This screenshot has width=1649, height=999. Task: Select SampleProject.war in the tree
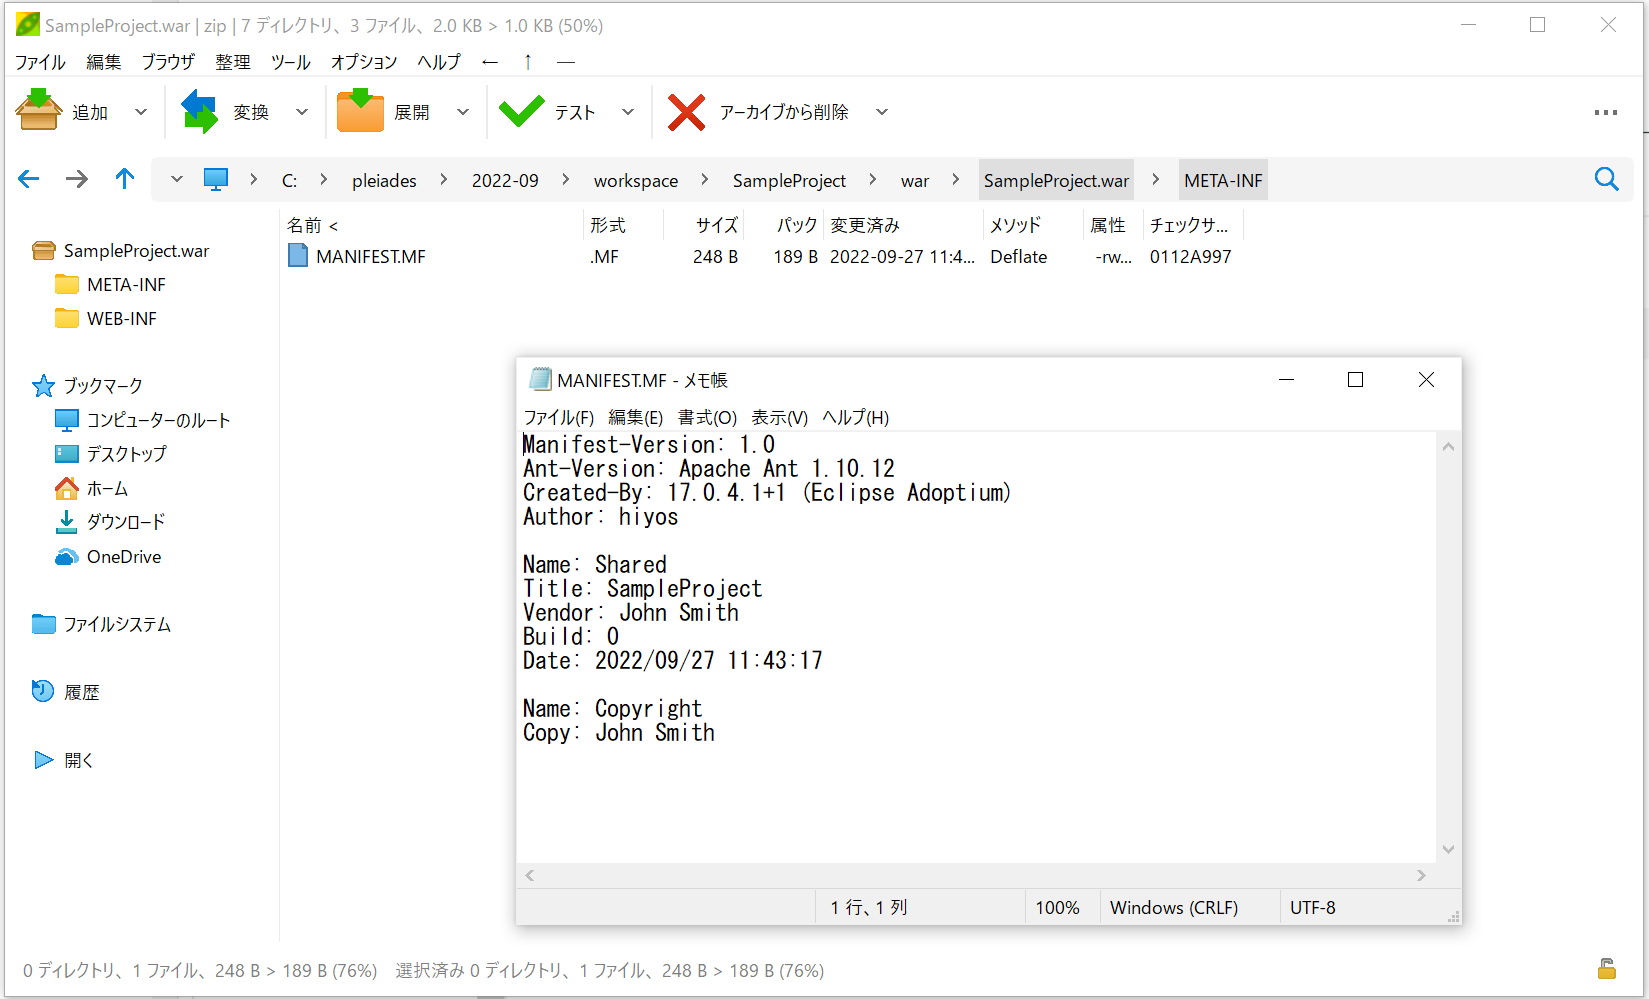pos(136,251)
